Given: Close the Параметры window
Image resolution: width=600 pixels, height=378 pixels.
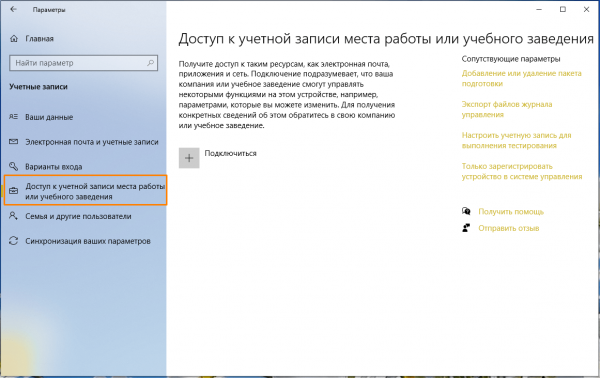Looking at the screenshot, I should tap(586, 10).
